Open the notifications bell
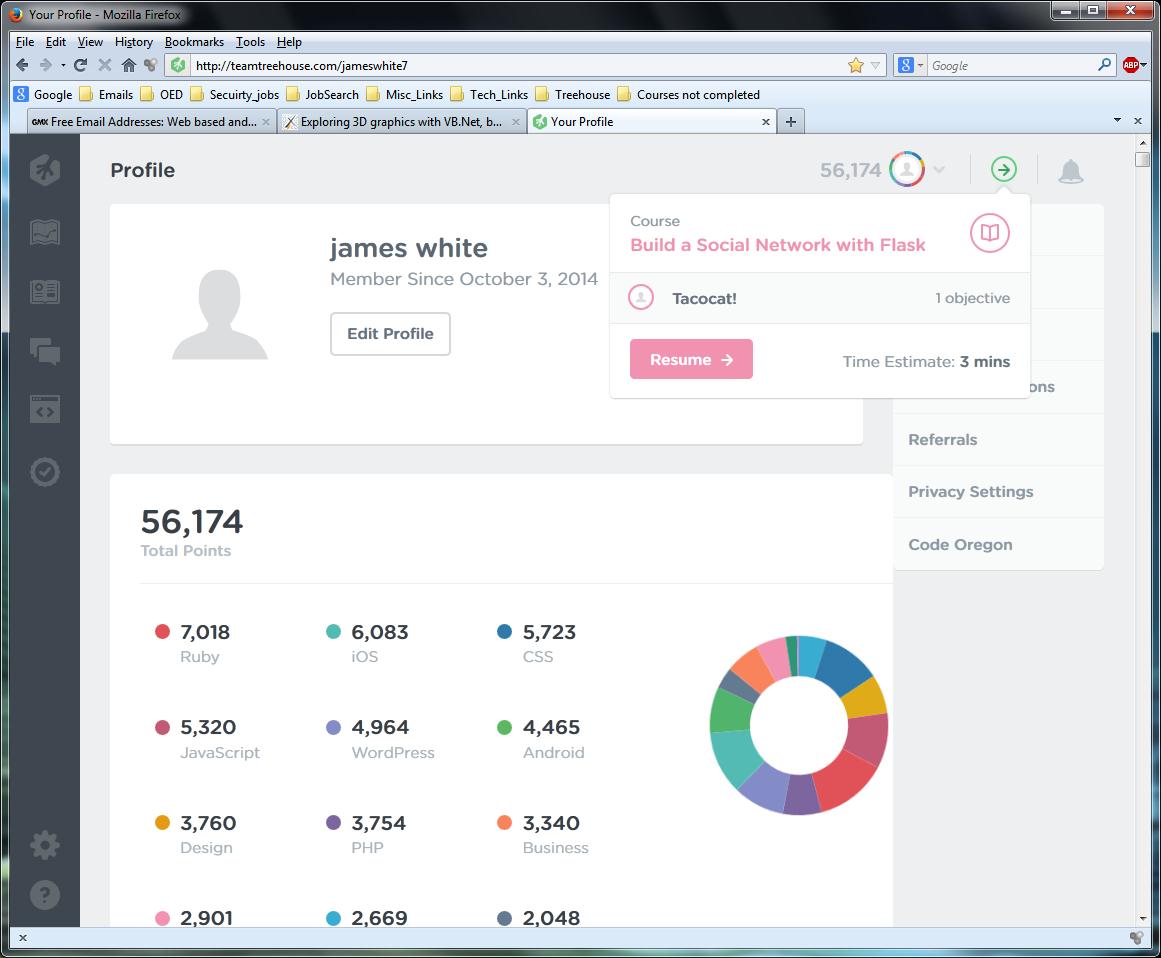The width and height of the screenshot is (1161, 958). pos(1071,171)
